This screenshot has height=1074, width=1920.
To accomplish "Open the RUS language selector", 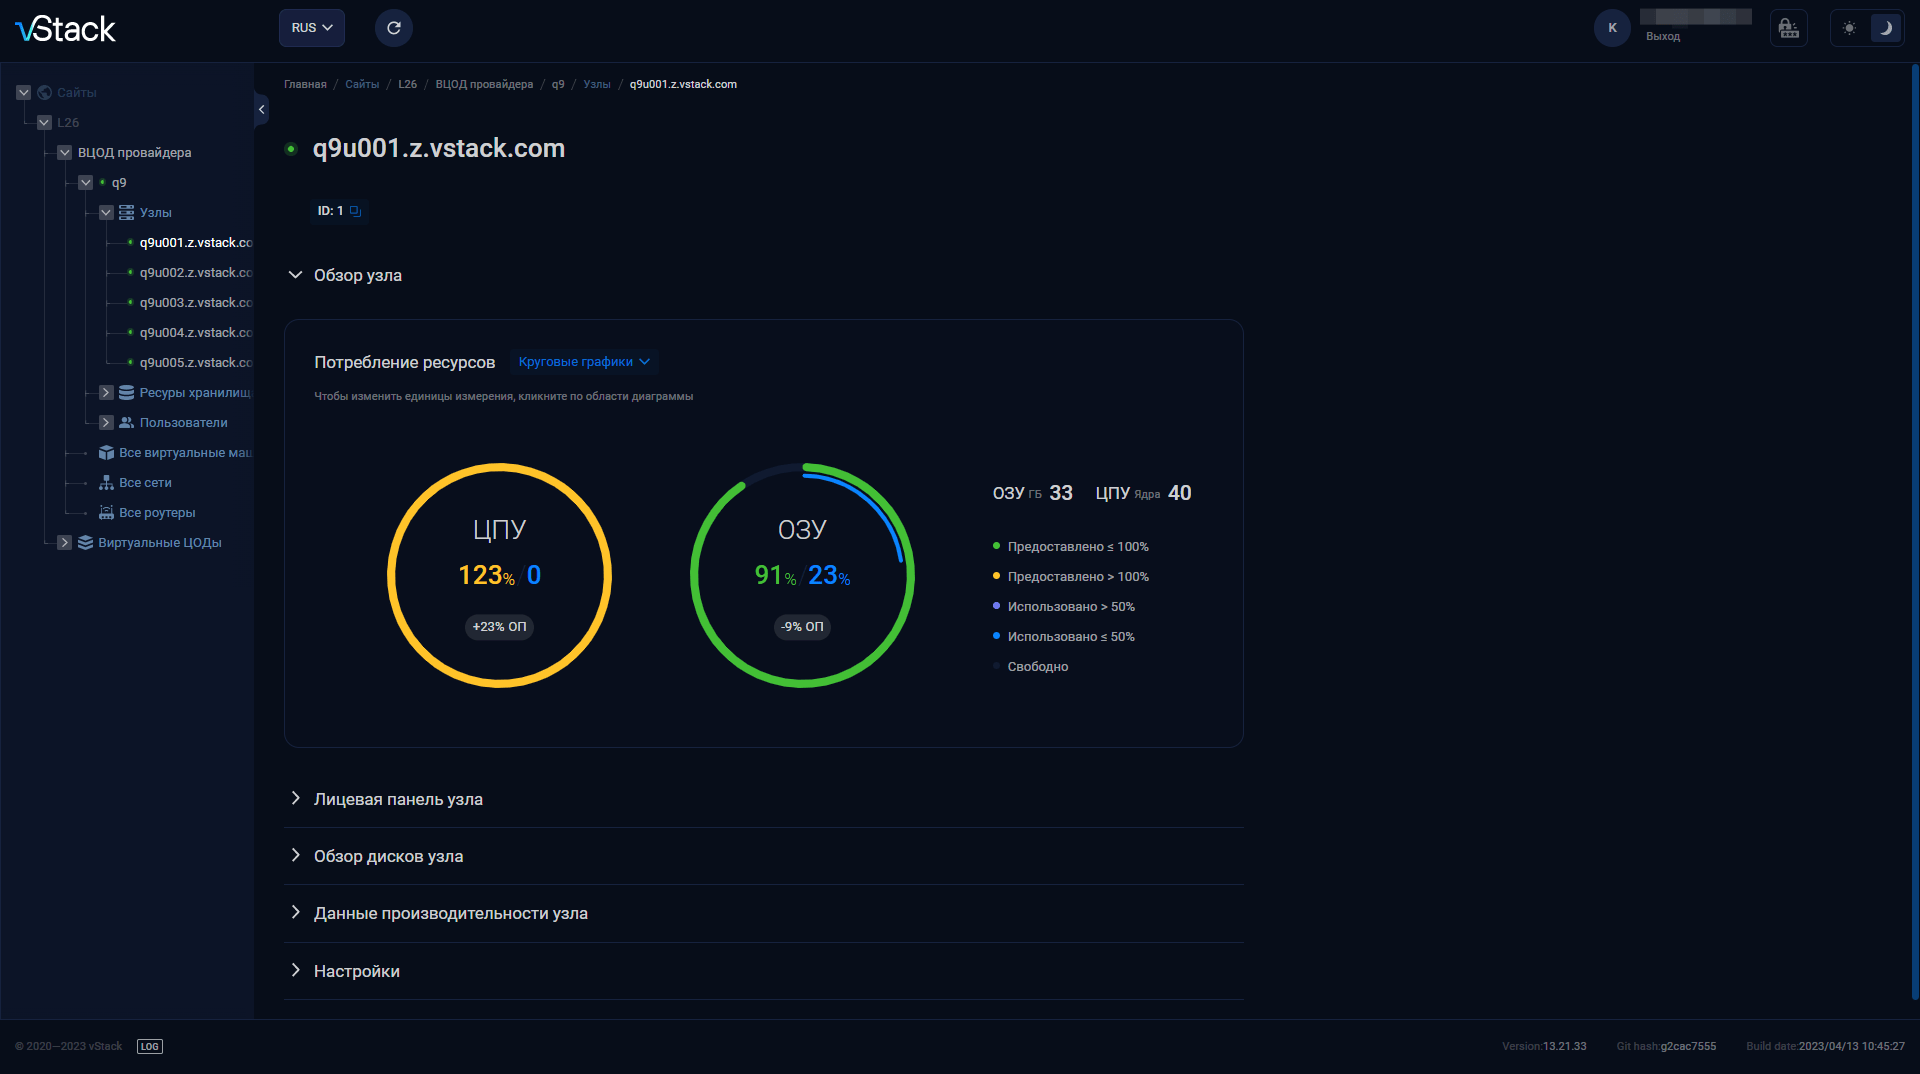I will coord(311,28).
